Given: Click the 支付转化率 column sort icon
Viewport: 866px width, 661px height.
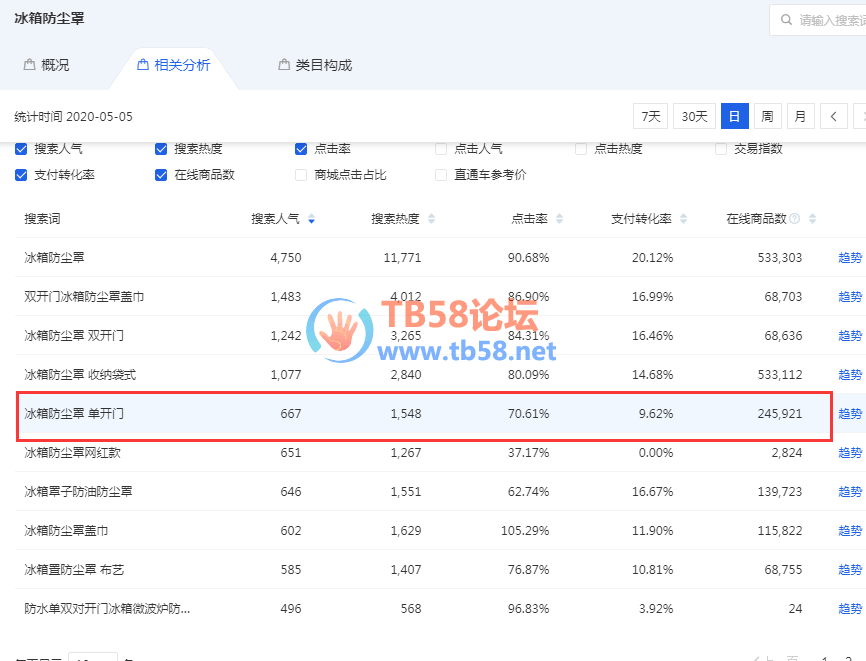Looking at the screenshot, I should pos(683,219).
